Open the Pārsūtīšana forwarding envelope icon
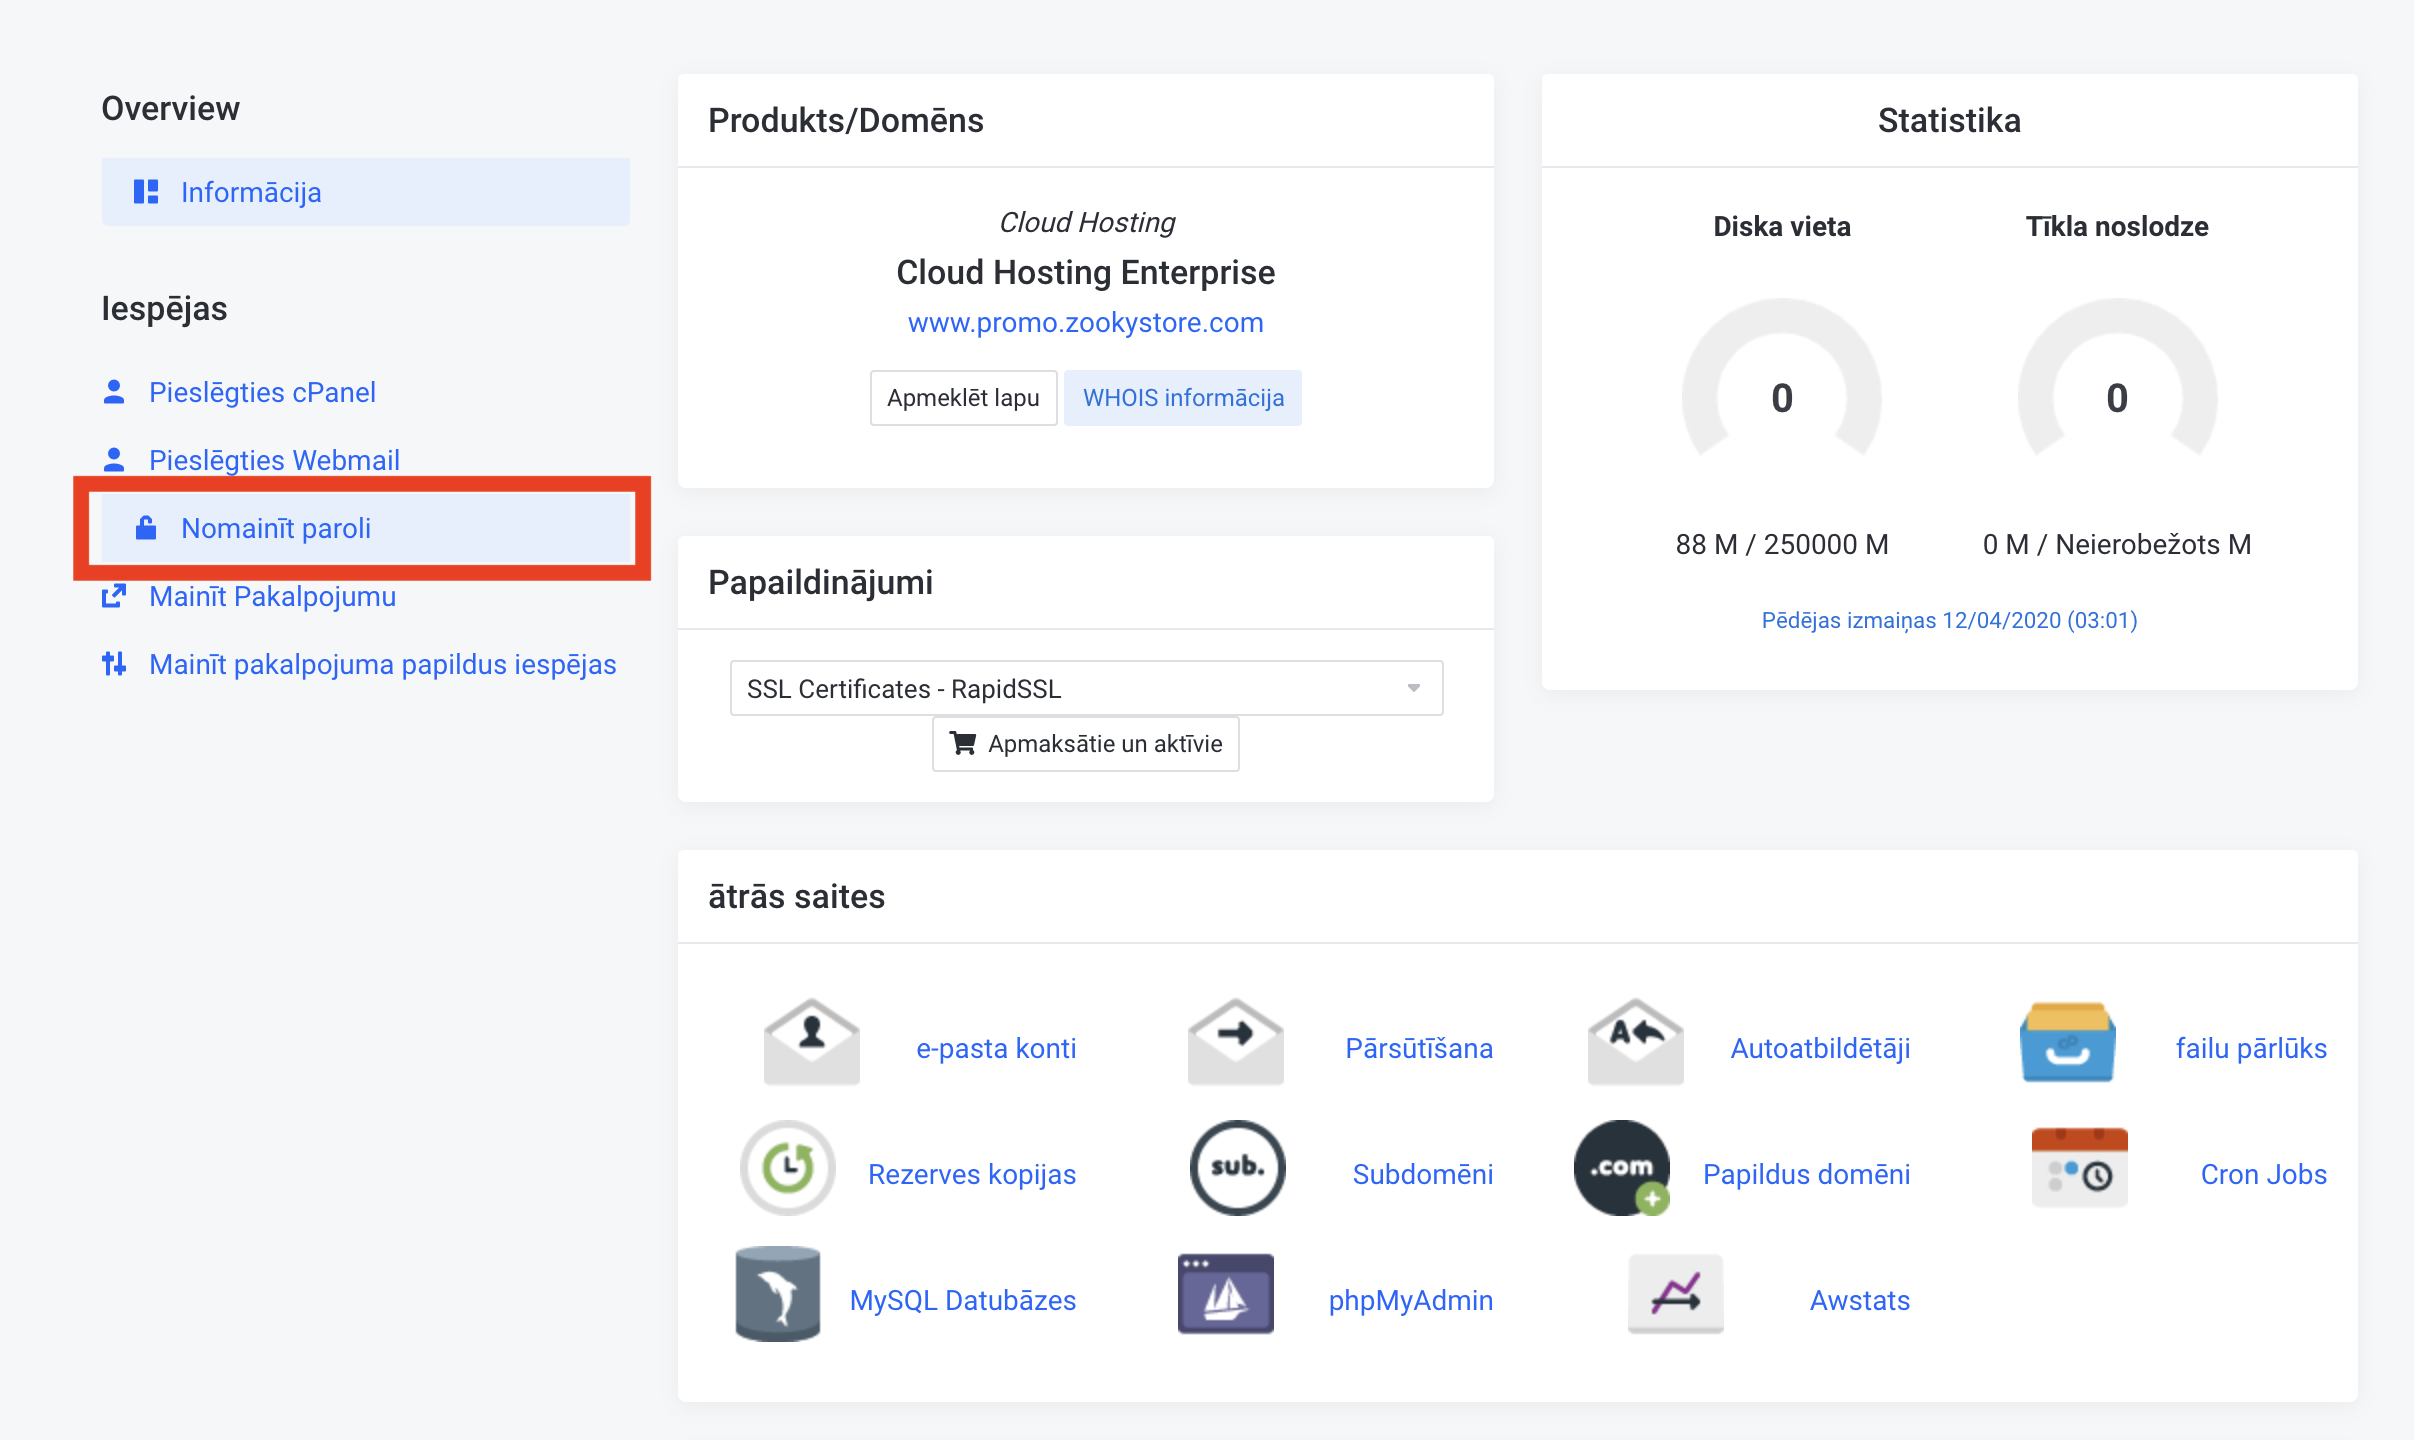This screenshot has width=2414, height=1440. point(1235,1043)
